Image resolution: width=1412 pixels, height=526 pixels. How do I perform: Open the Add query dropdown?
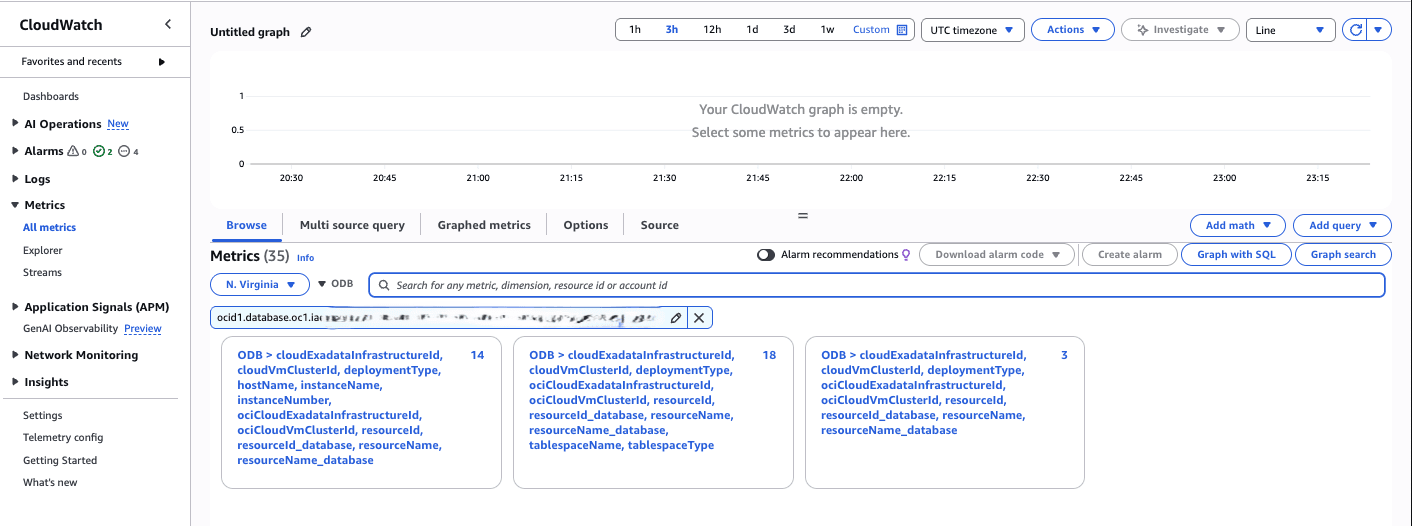click(1342, 225)
